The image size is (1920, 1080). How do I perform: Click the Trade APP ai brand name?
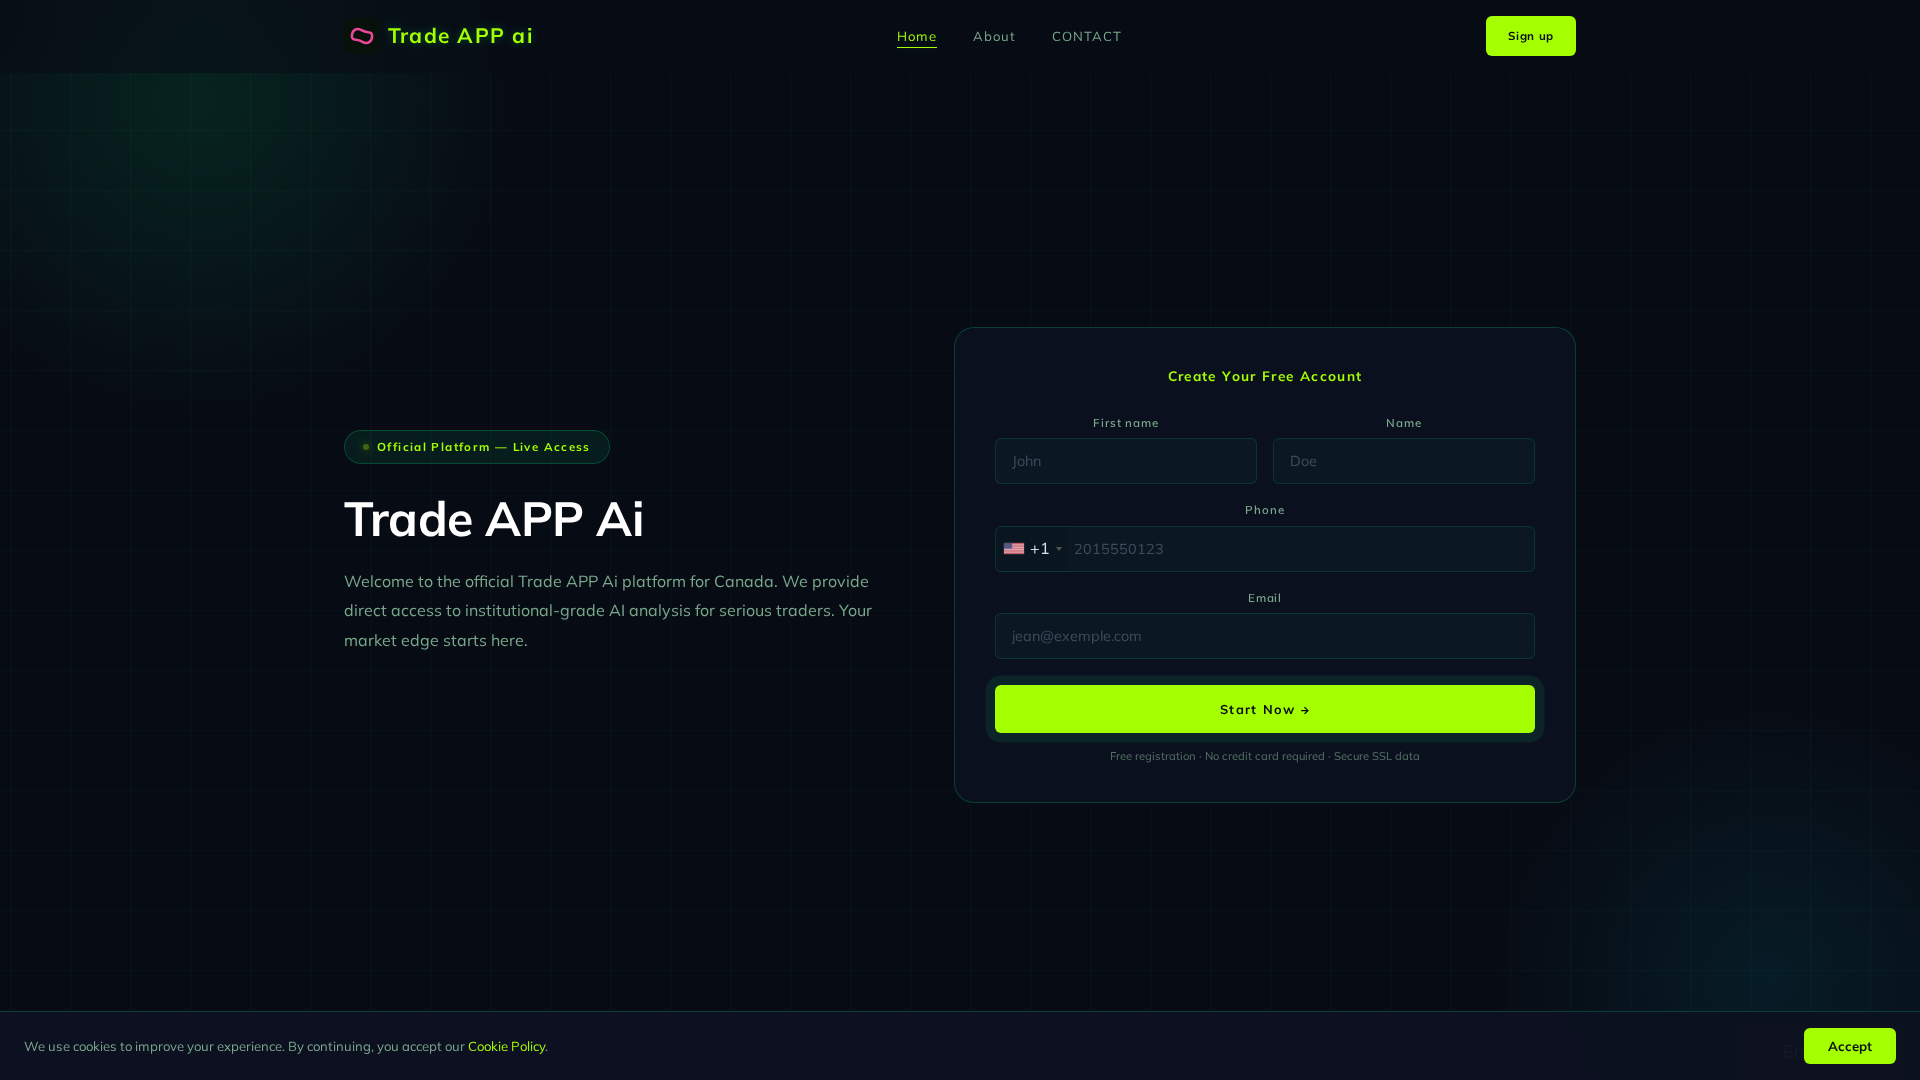[x=461, y=36]
